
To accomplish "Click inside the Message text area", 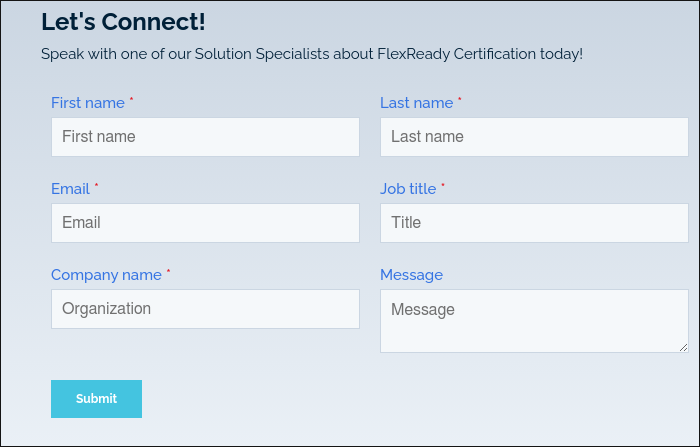I will point(534,321).
